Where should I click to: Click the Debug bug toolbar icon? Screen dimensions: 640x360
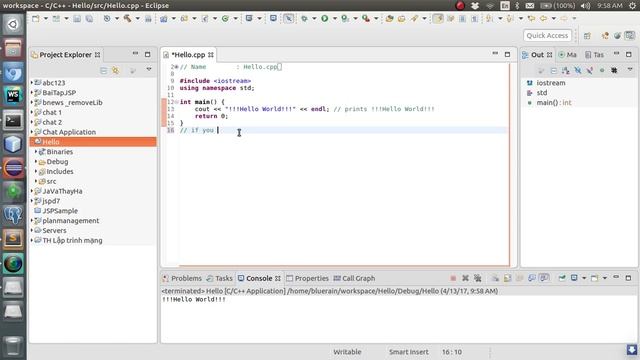coord(304,18)
